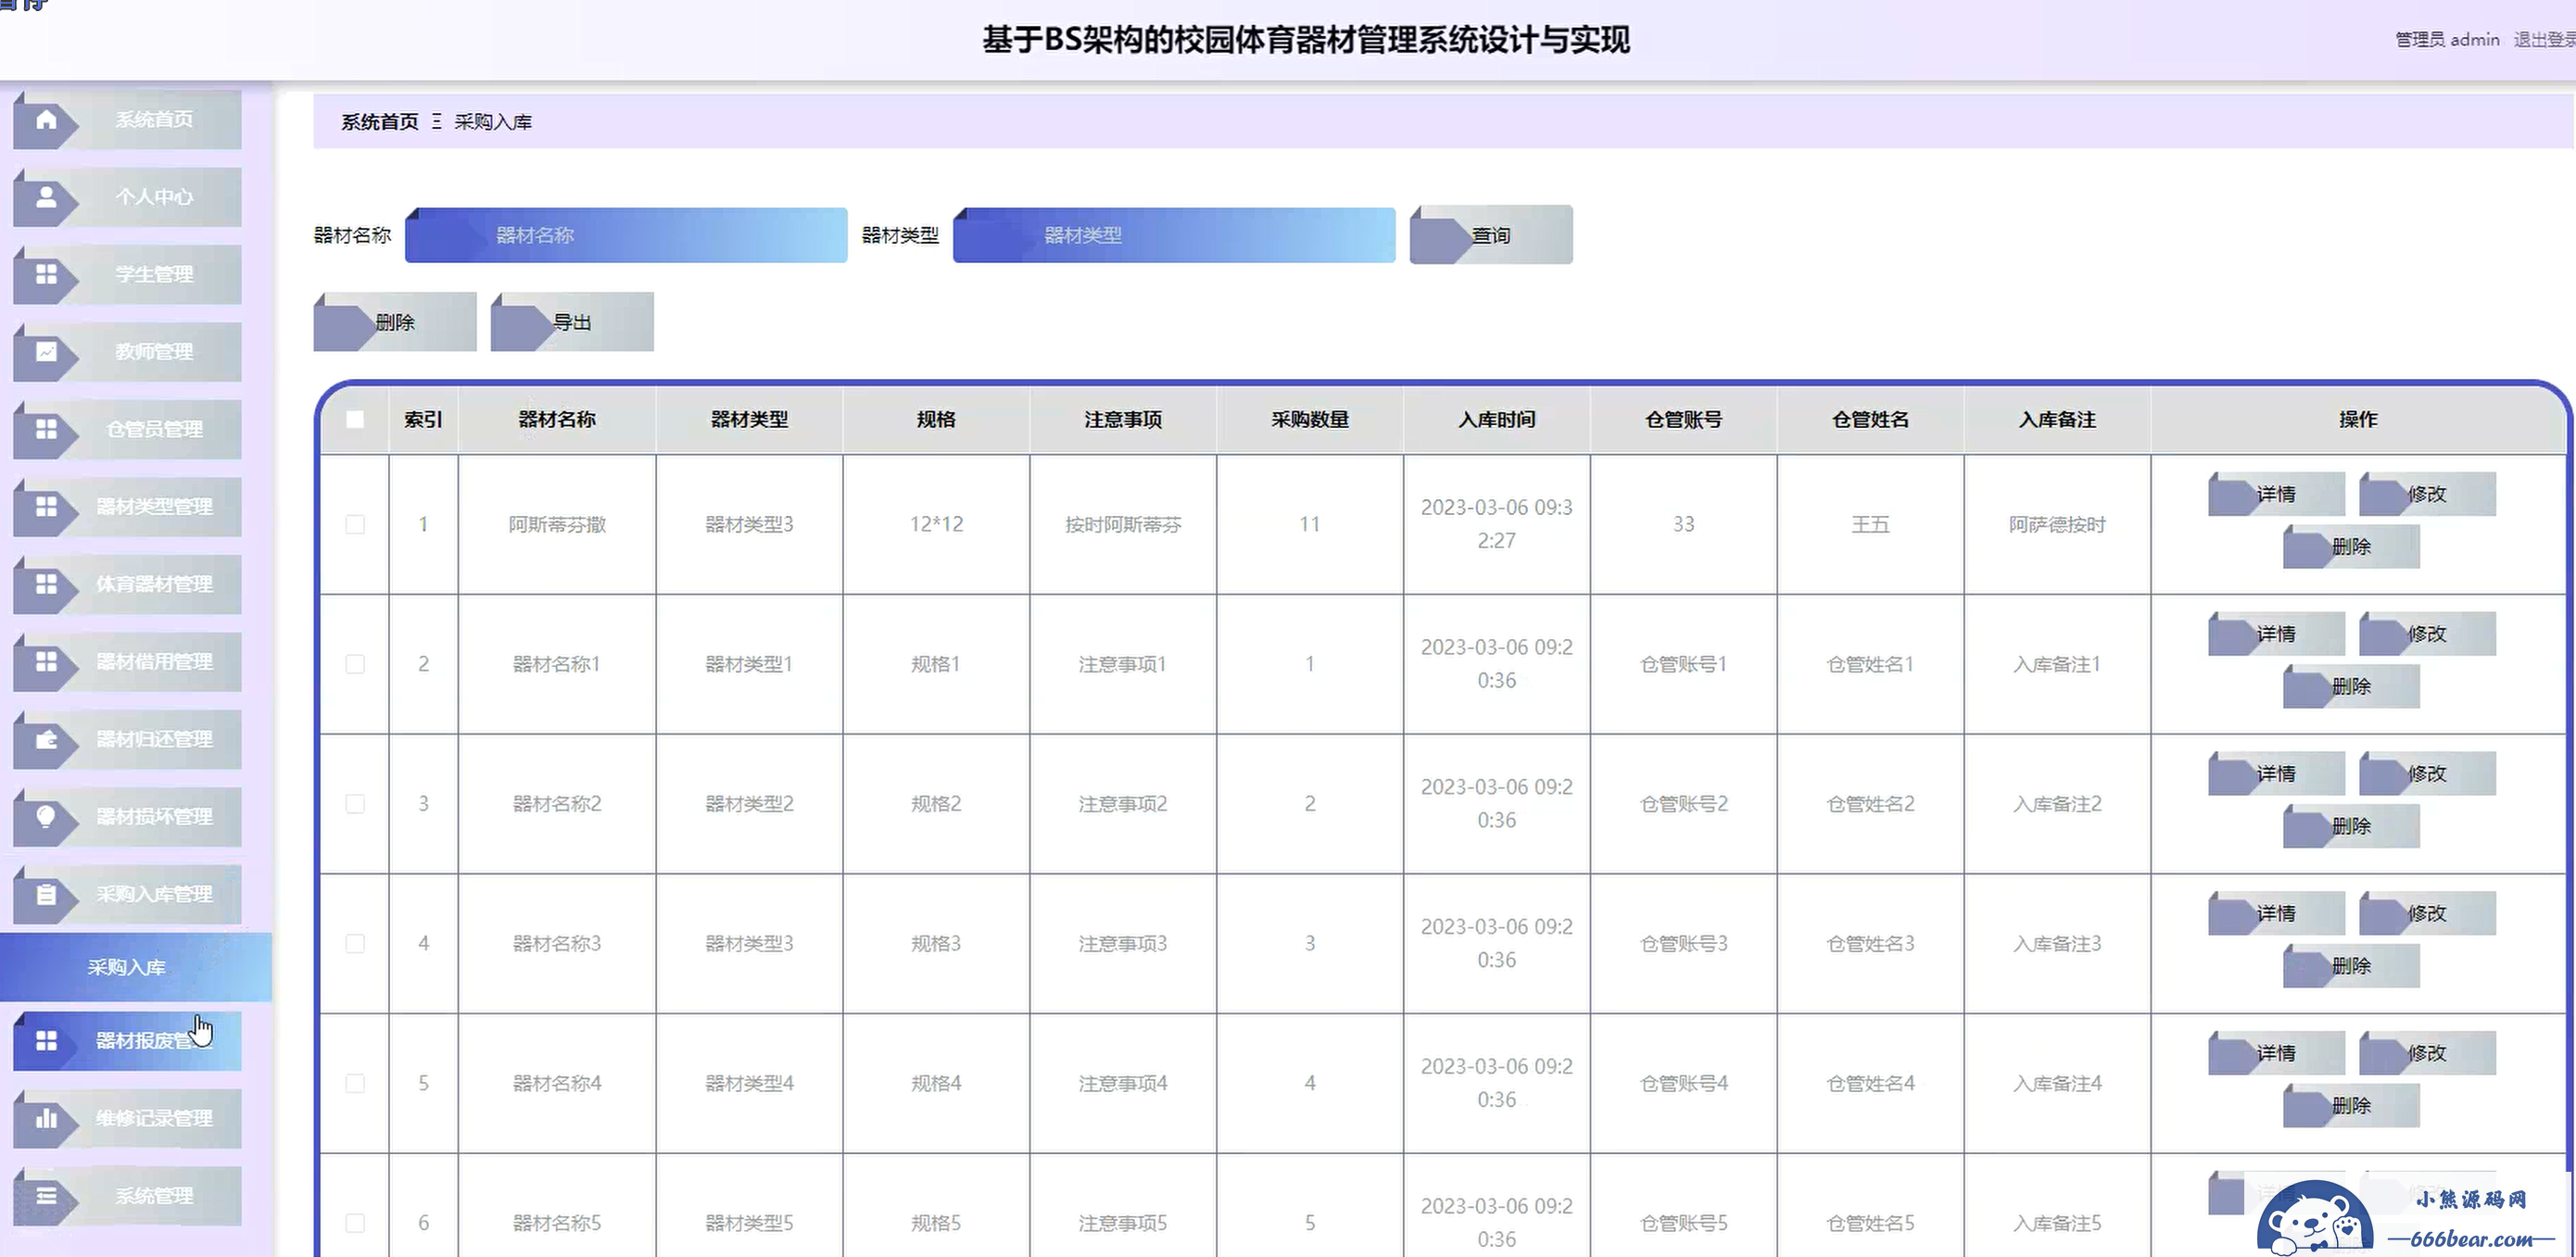Click 详情 for row 器材名称3
Screen dimensions: 2576x1257
[x=2276, y=914]
